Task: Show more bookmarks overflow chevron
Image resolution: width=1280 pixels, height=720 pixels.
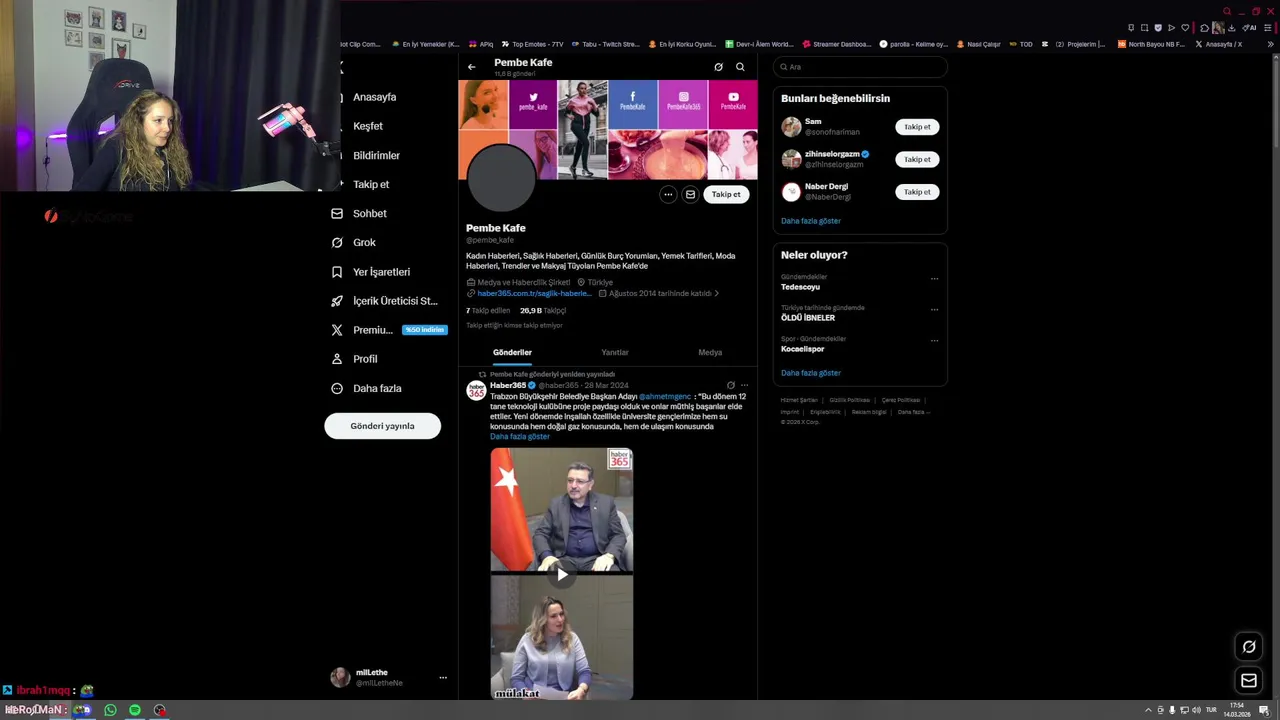Action: [x=1271, y=44]
